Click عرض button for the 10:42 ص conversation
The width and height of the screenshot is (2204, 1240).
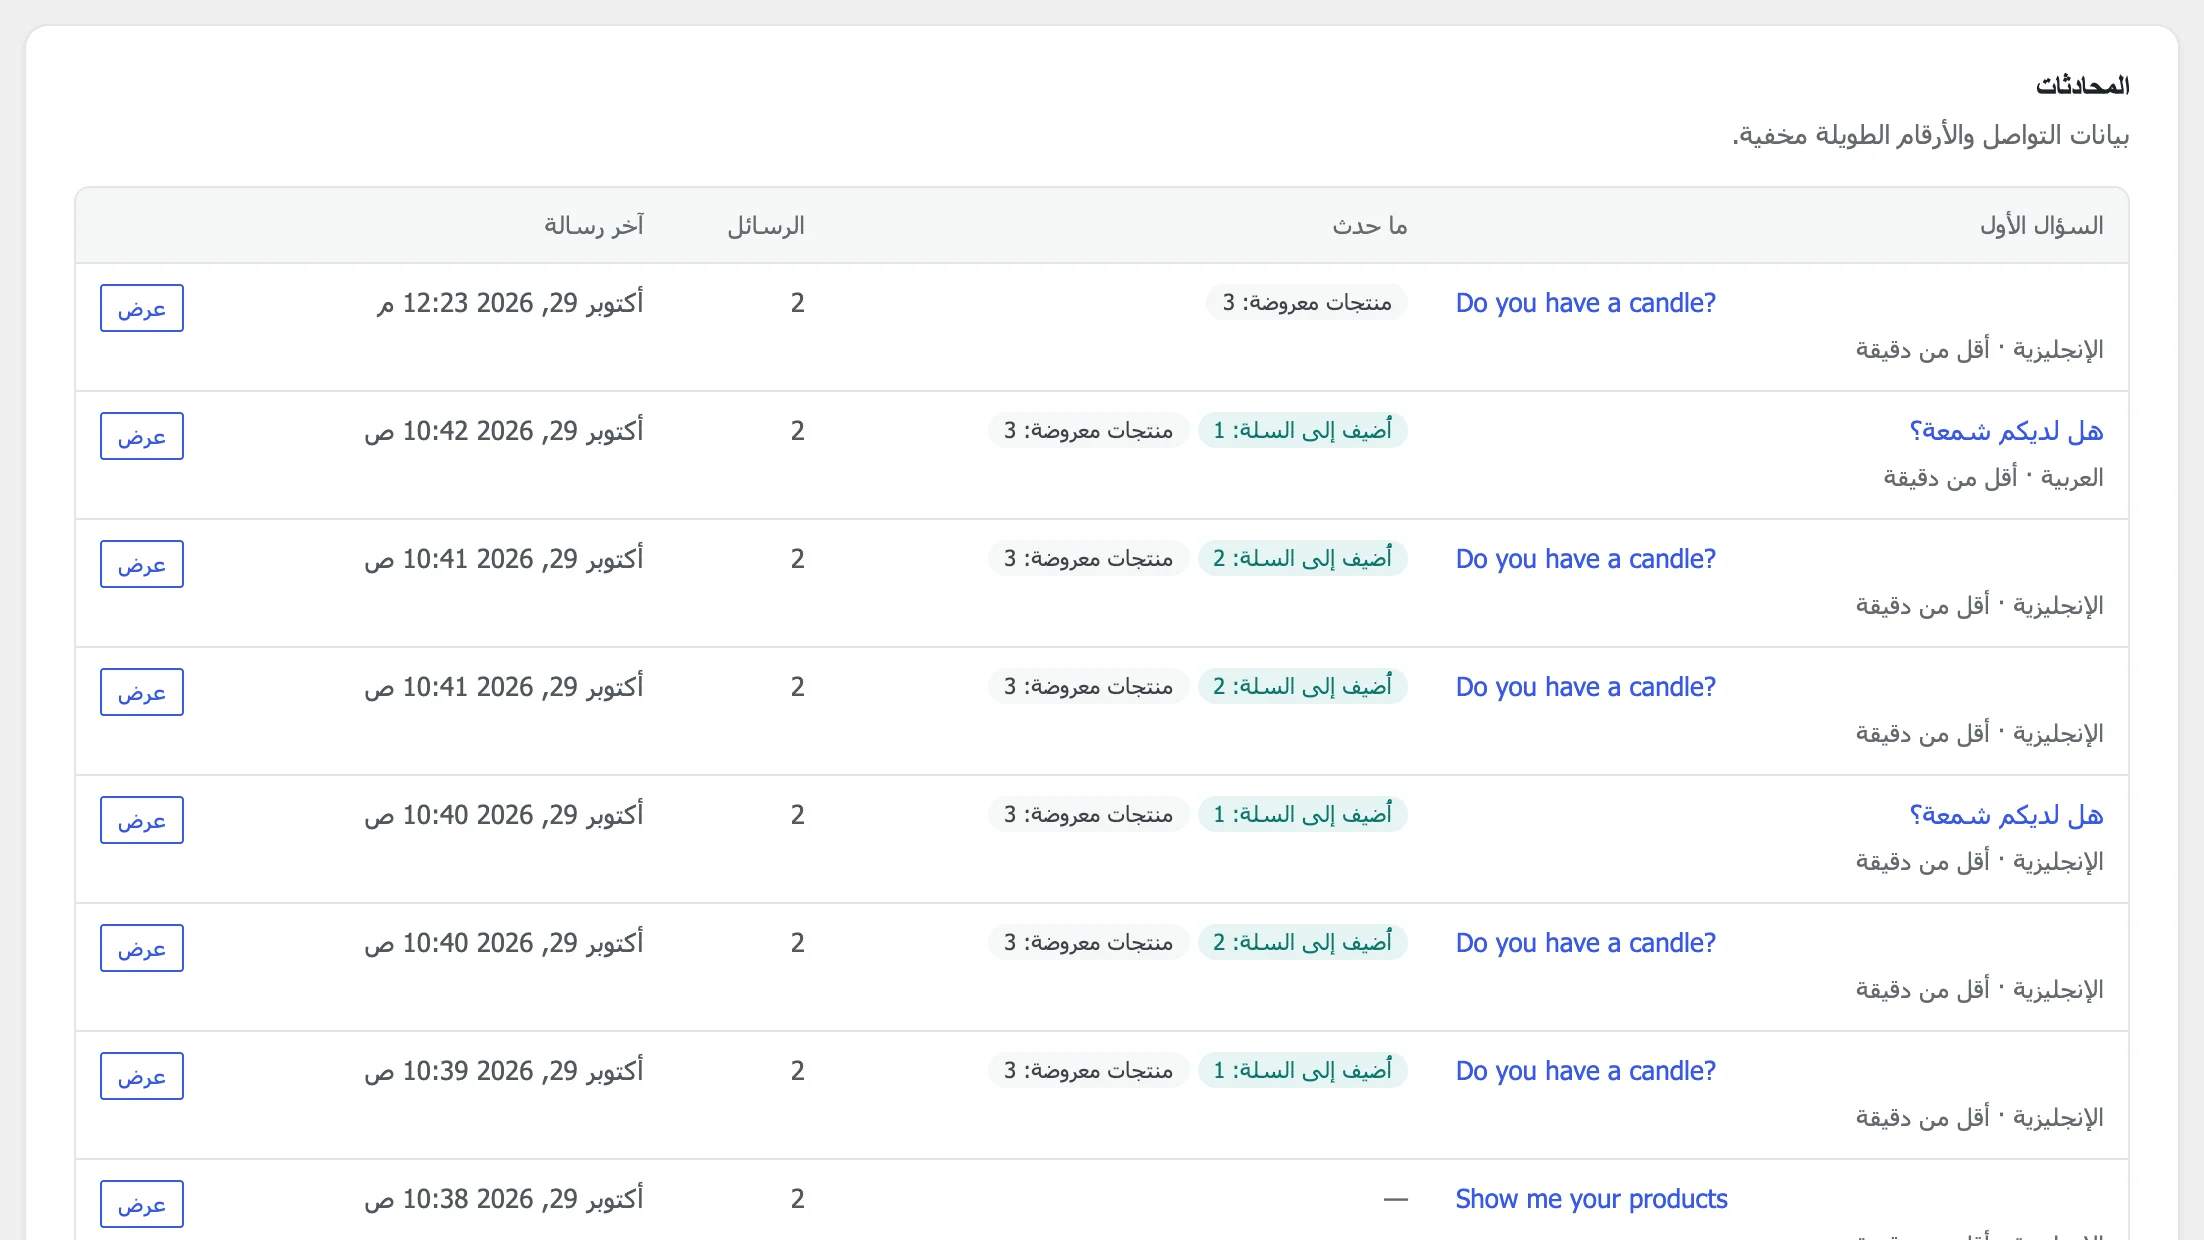point(142,436)
